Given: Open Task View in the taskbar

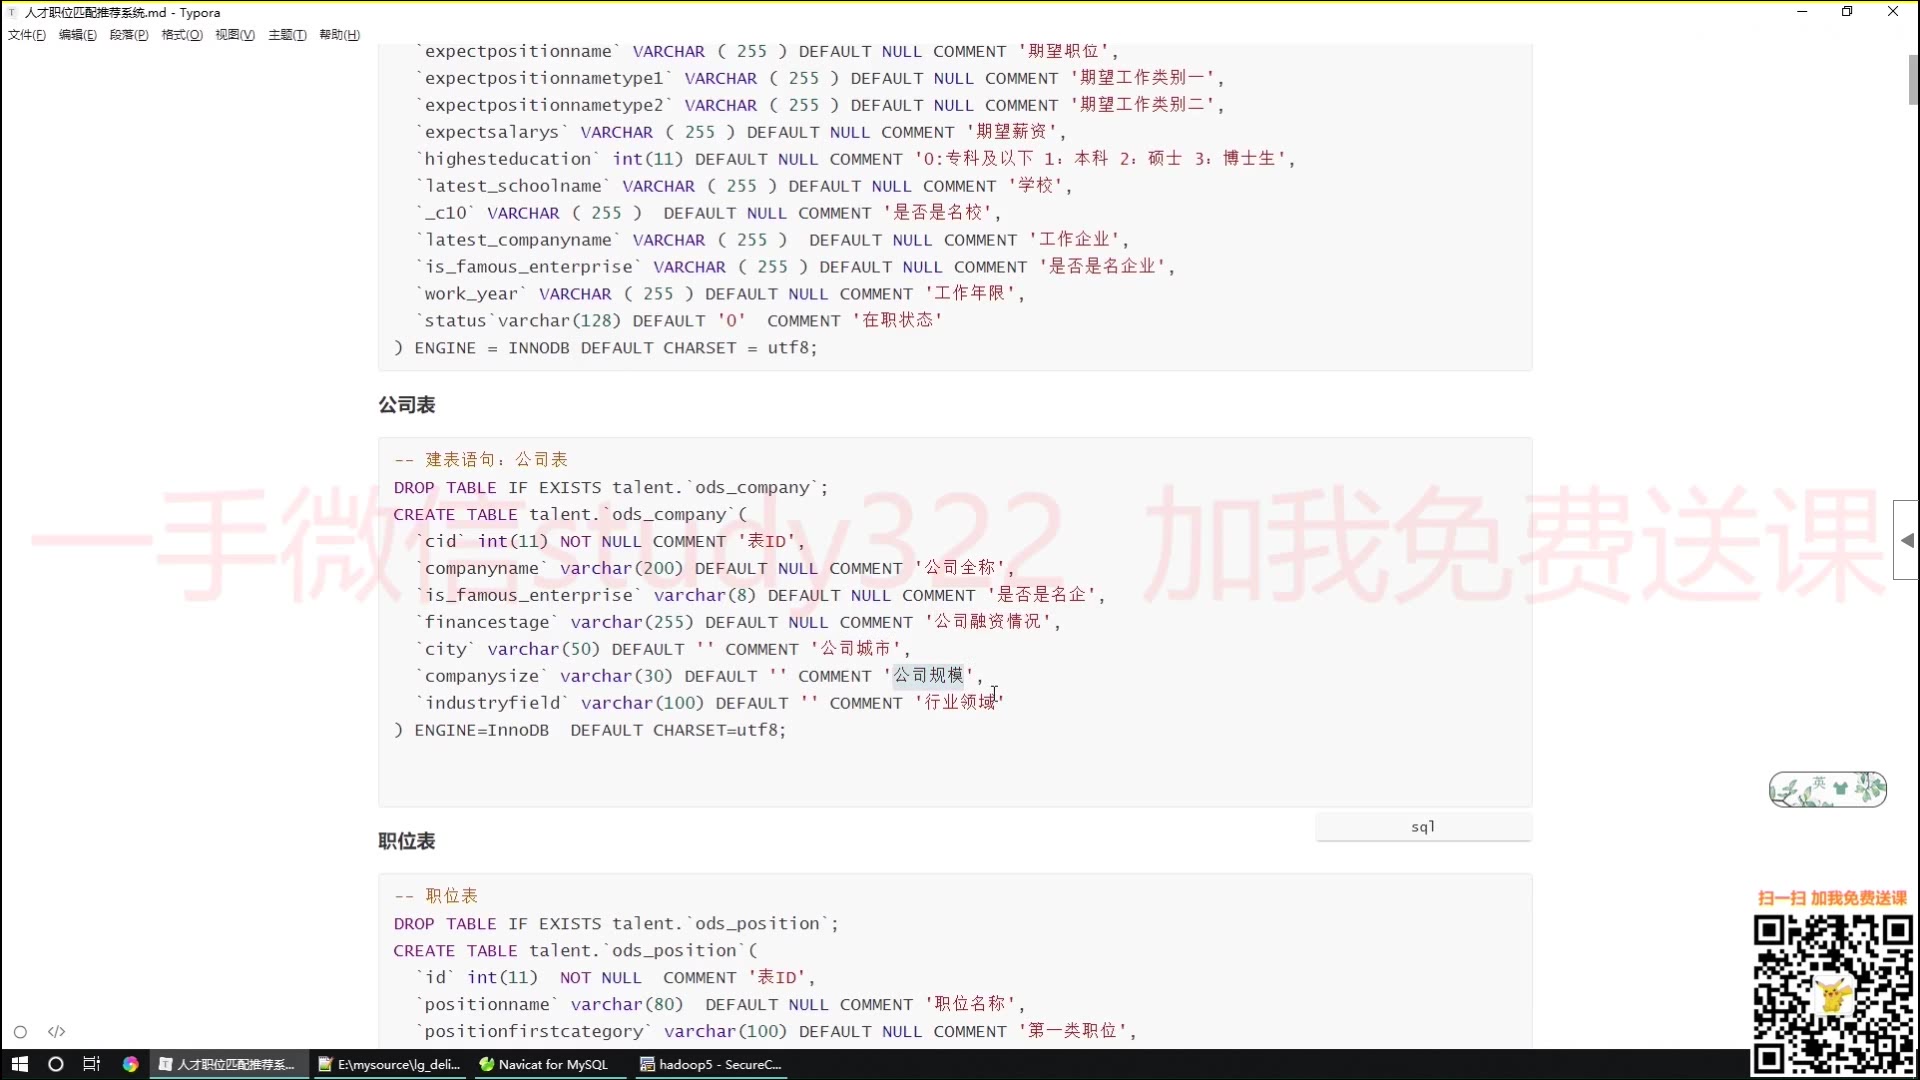Looking at the screenshot, I should click(x=92, y=1064).
